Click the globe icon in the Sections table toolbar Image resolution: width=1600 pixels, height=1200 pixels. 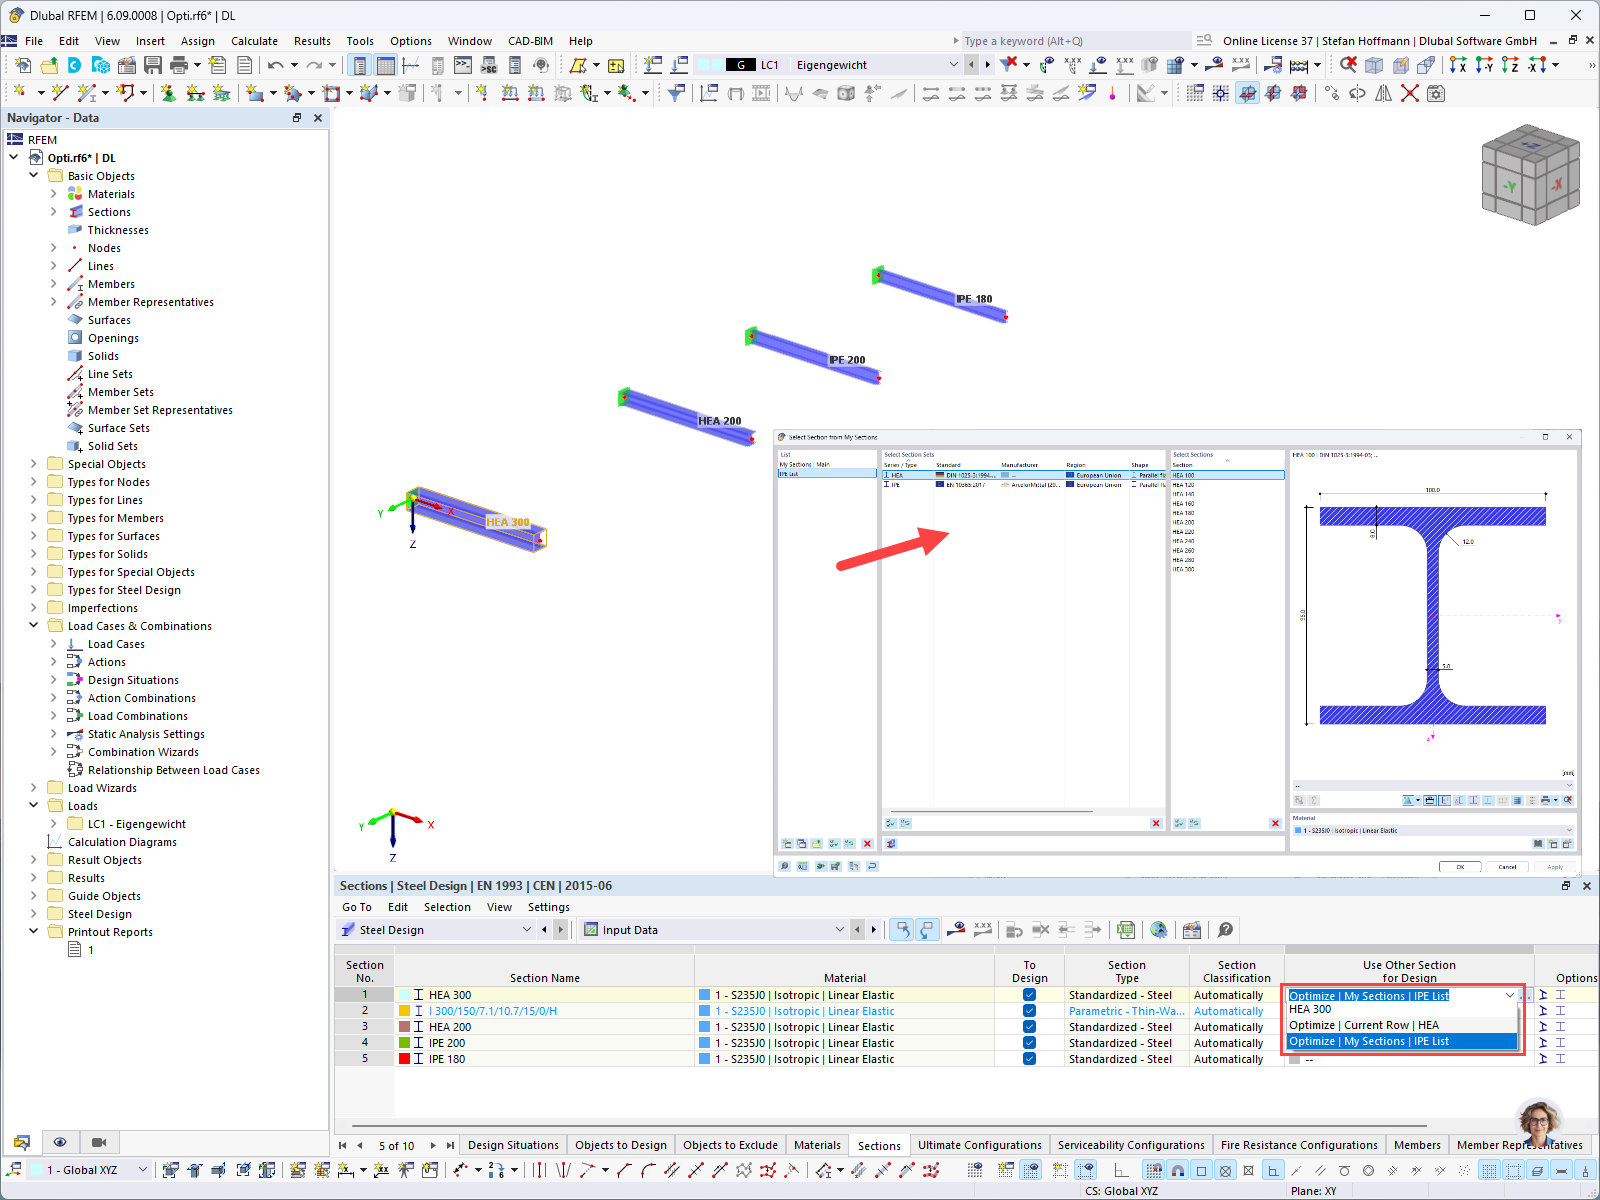(1159, 930)
